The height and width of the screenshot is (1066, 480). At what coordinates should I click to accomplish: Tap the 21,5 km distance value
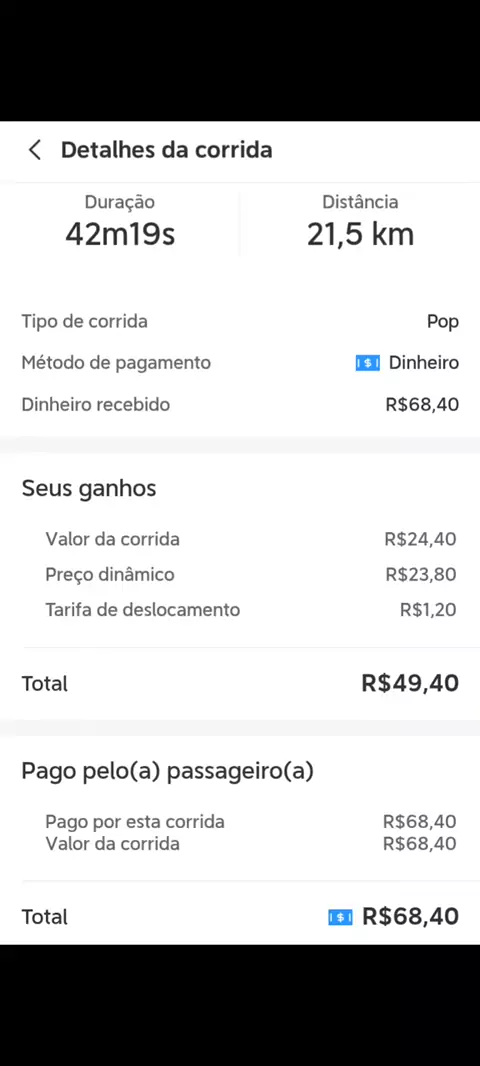tap(360, 235)
